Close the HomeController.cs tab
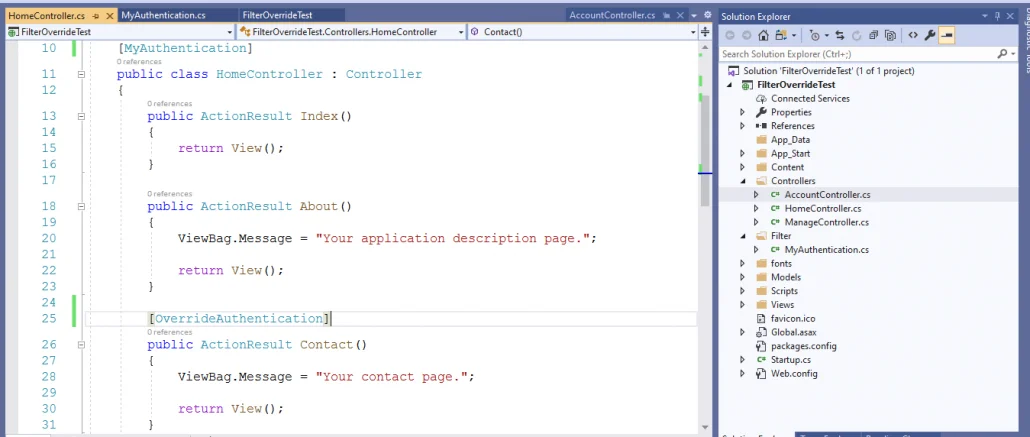 [108, 15]
